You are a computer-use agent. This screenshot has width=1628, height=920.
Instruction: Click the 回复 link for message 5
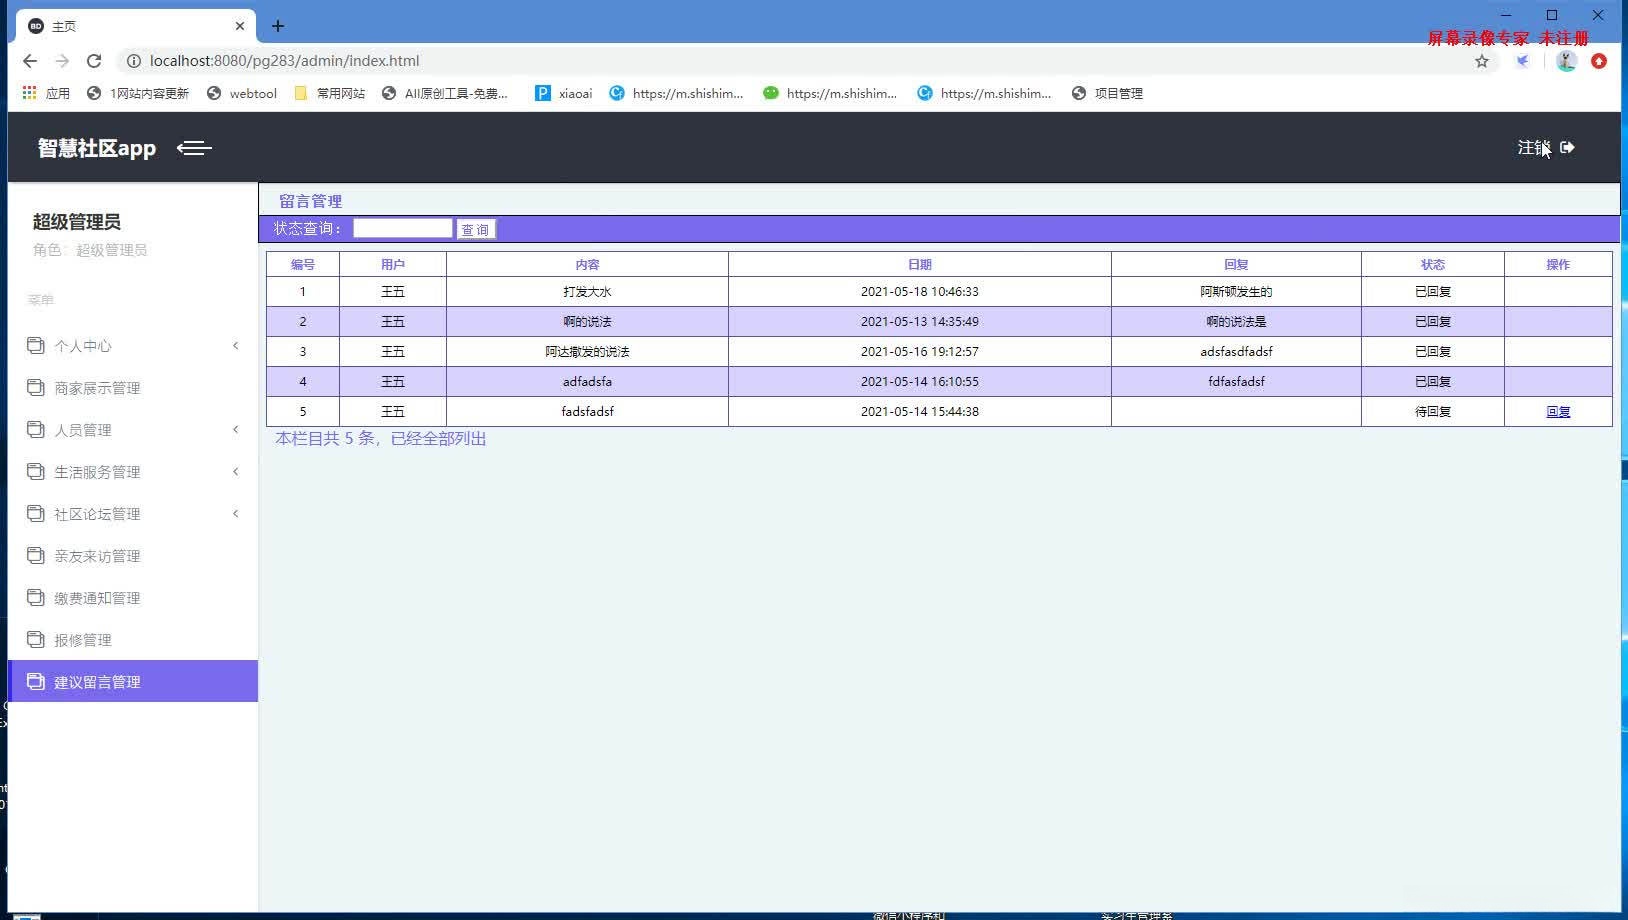1558,411
